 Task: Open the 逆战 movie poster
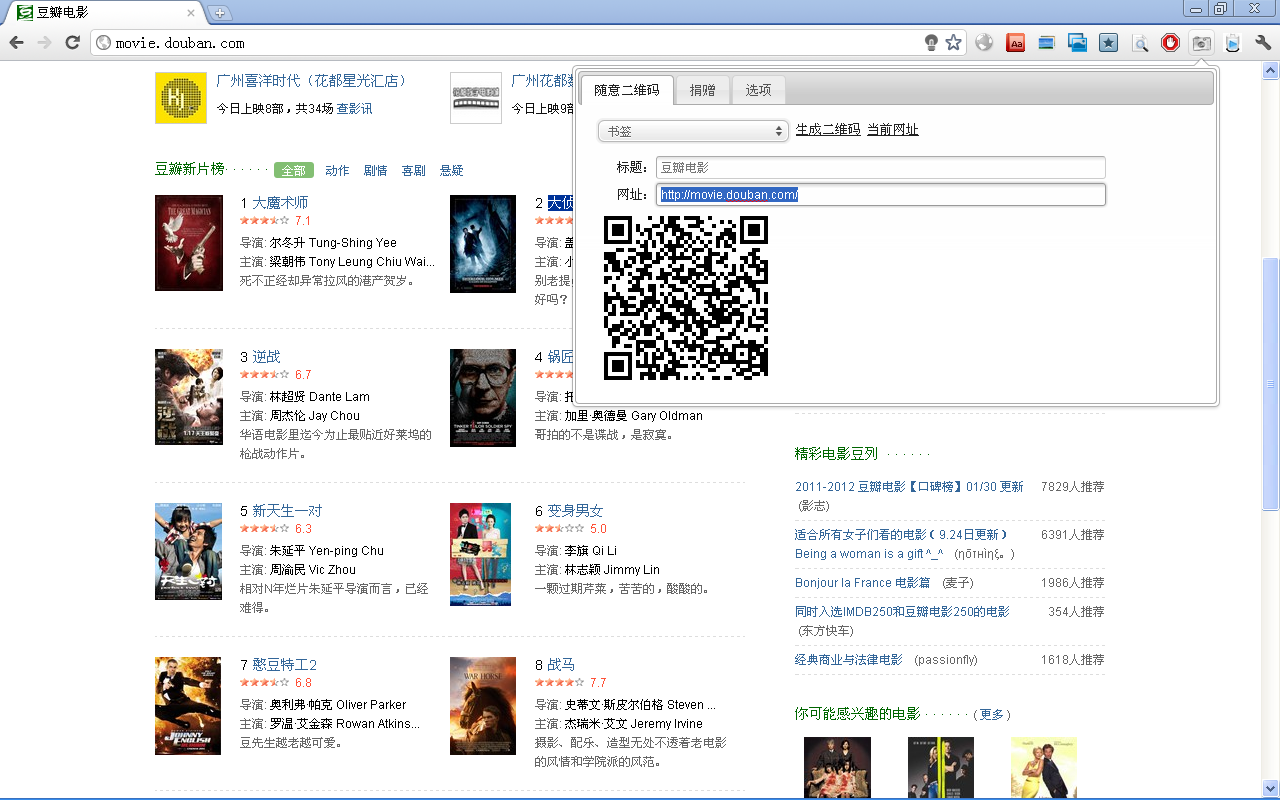pos(189,397)
